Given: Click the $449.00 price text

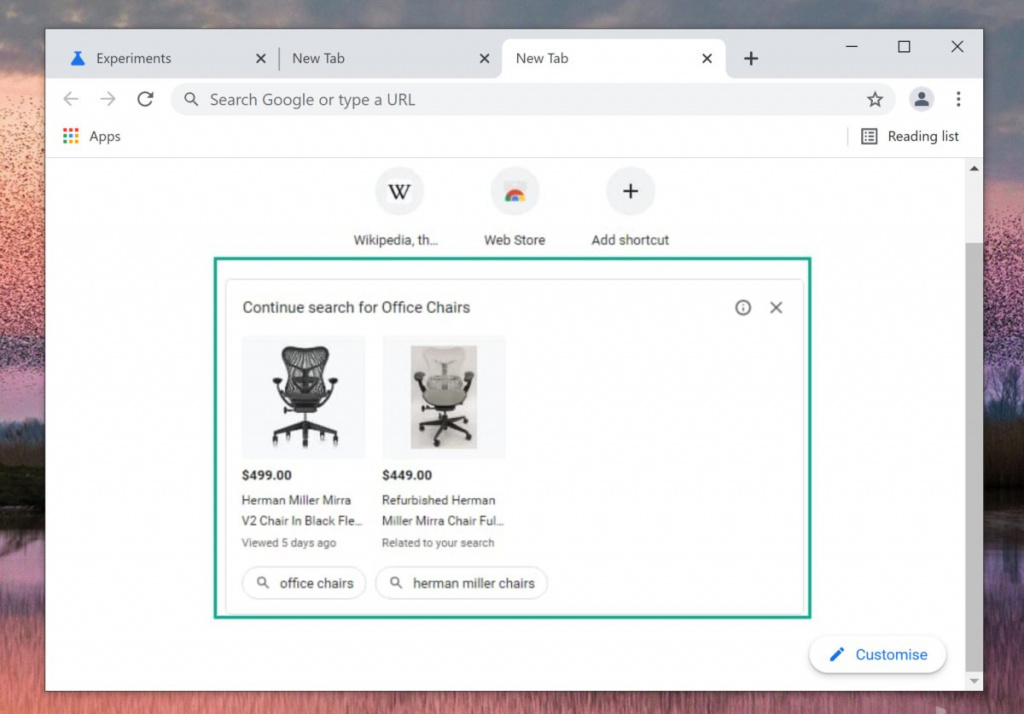Looking at the screenshot, I should (407, 475).
